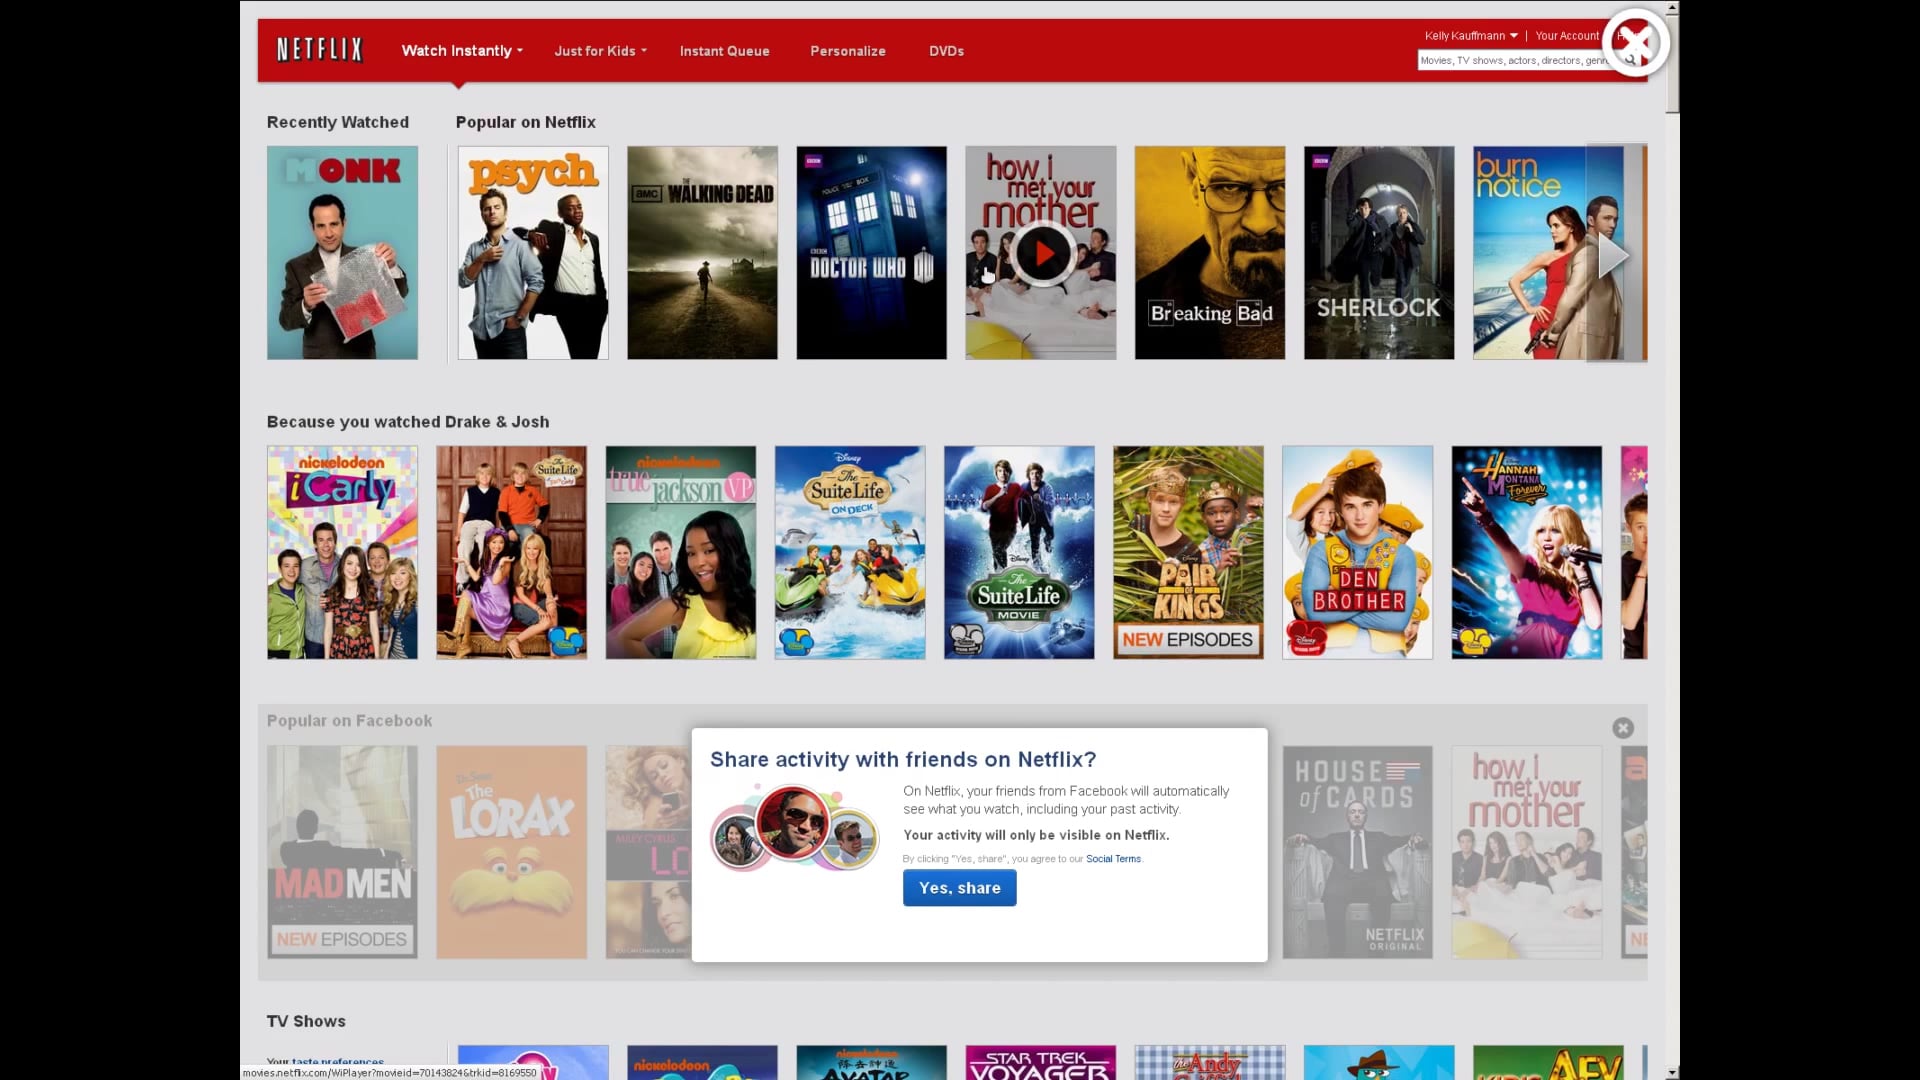Image resolution: width=1920 pixels, height=1080 pixels.
Task: Click the Because you watched Drake & Josh heading
Action: tap(408, 422)
